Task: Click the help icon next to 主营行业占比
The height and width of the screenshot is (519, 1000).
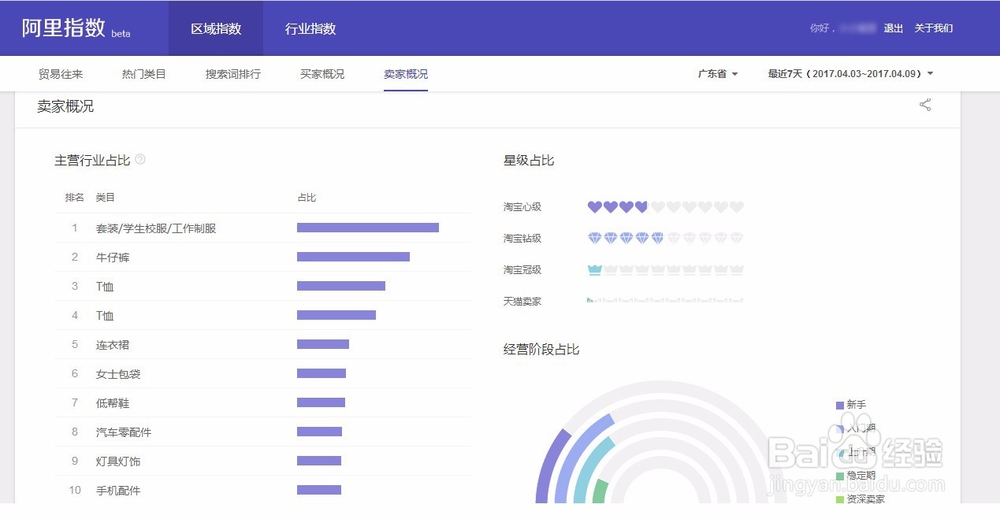Action: (x=140, y=159)
